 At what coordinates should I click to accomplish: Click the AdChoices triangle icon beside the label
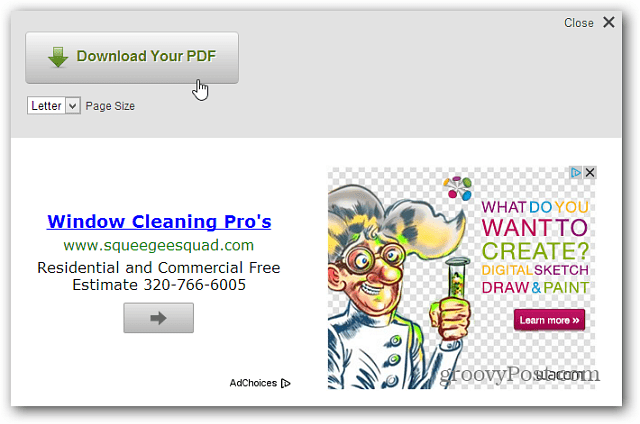point(286,383)
